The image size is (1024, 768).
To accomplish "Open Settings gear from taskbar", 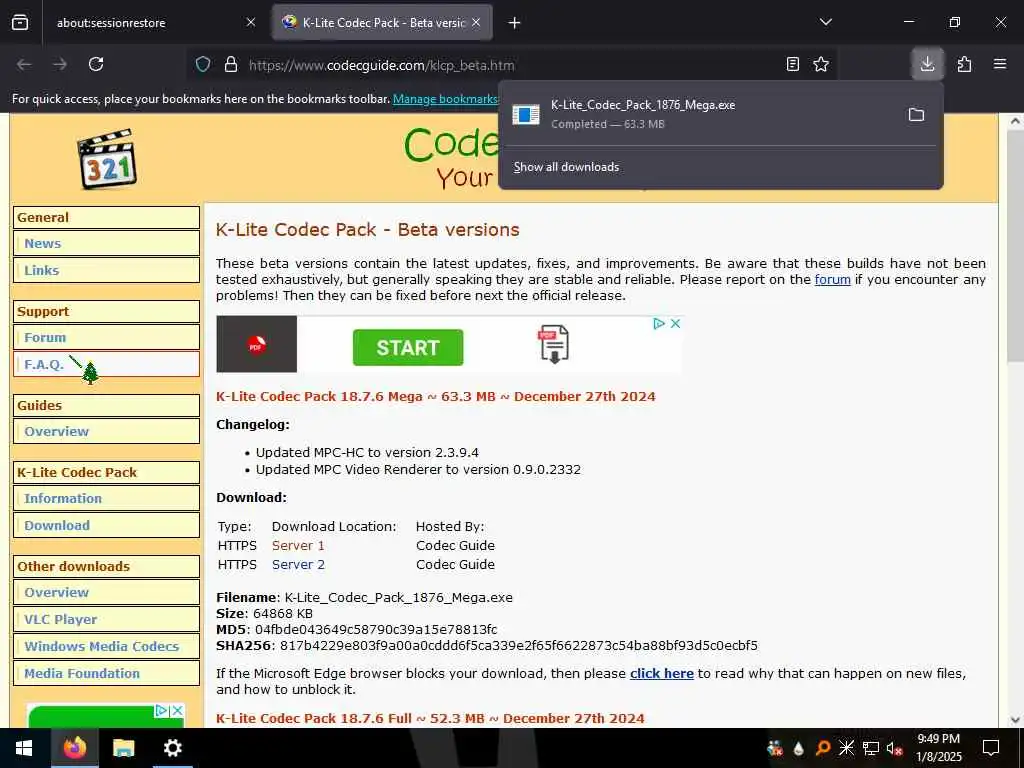I will (x=172, y=748).
